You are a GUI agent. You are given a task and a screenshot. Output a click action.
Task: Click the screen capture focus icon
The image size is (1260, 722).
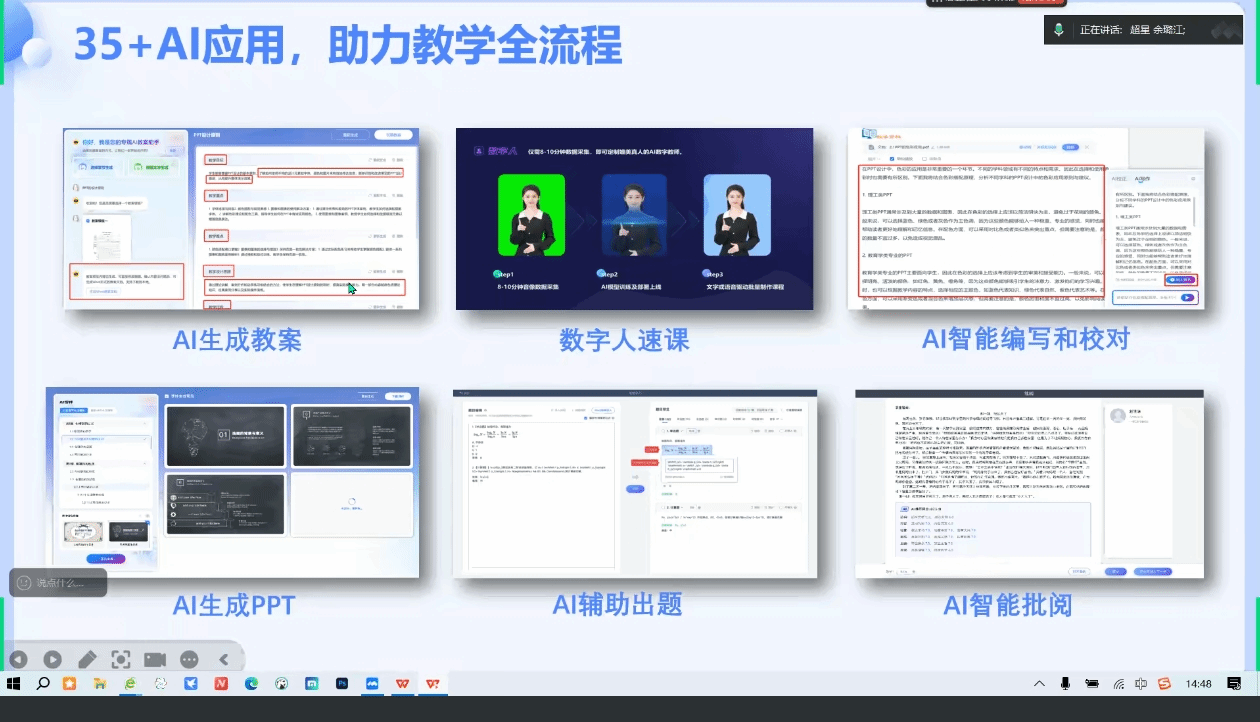point(121,659)
